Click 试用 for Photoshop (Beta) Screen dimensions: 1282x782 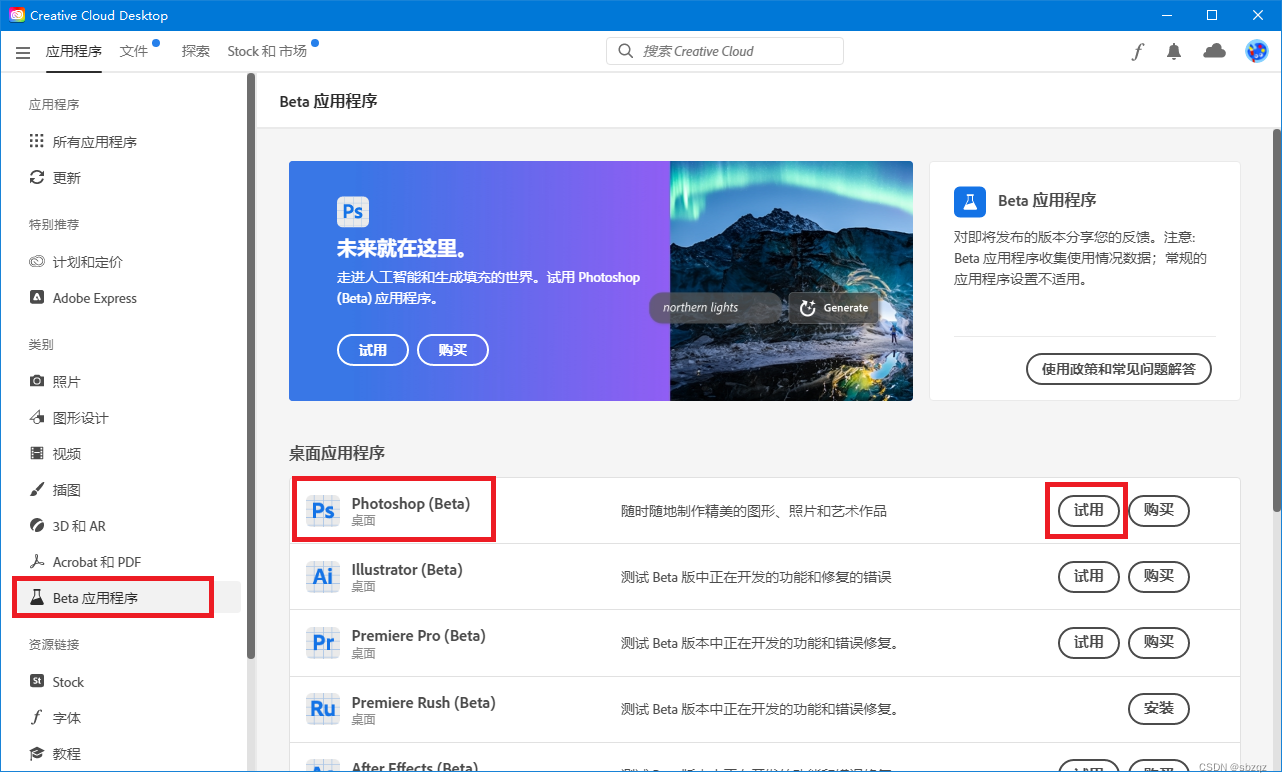pos(1089,510)
